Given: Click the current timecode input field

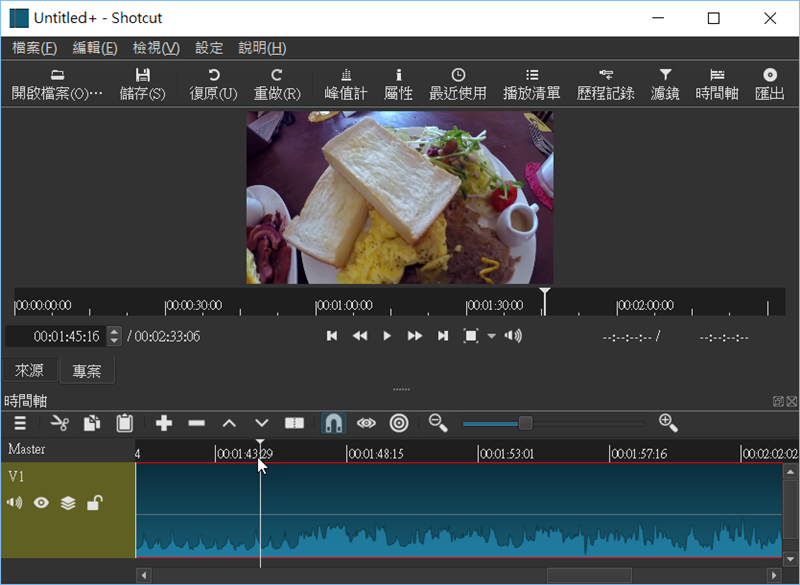Looking at the screenshot, I should coord(55,336).
